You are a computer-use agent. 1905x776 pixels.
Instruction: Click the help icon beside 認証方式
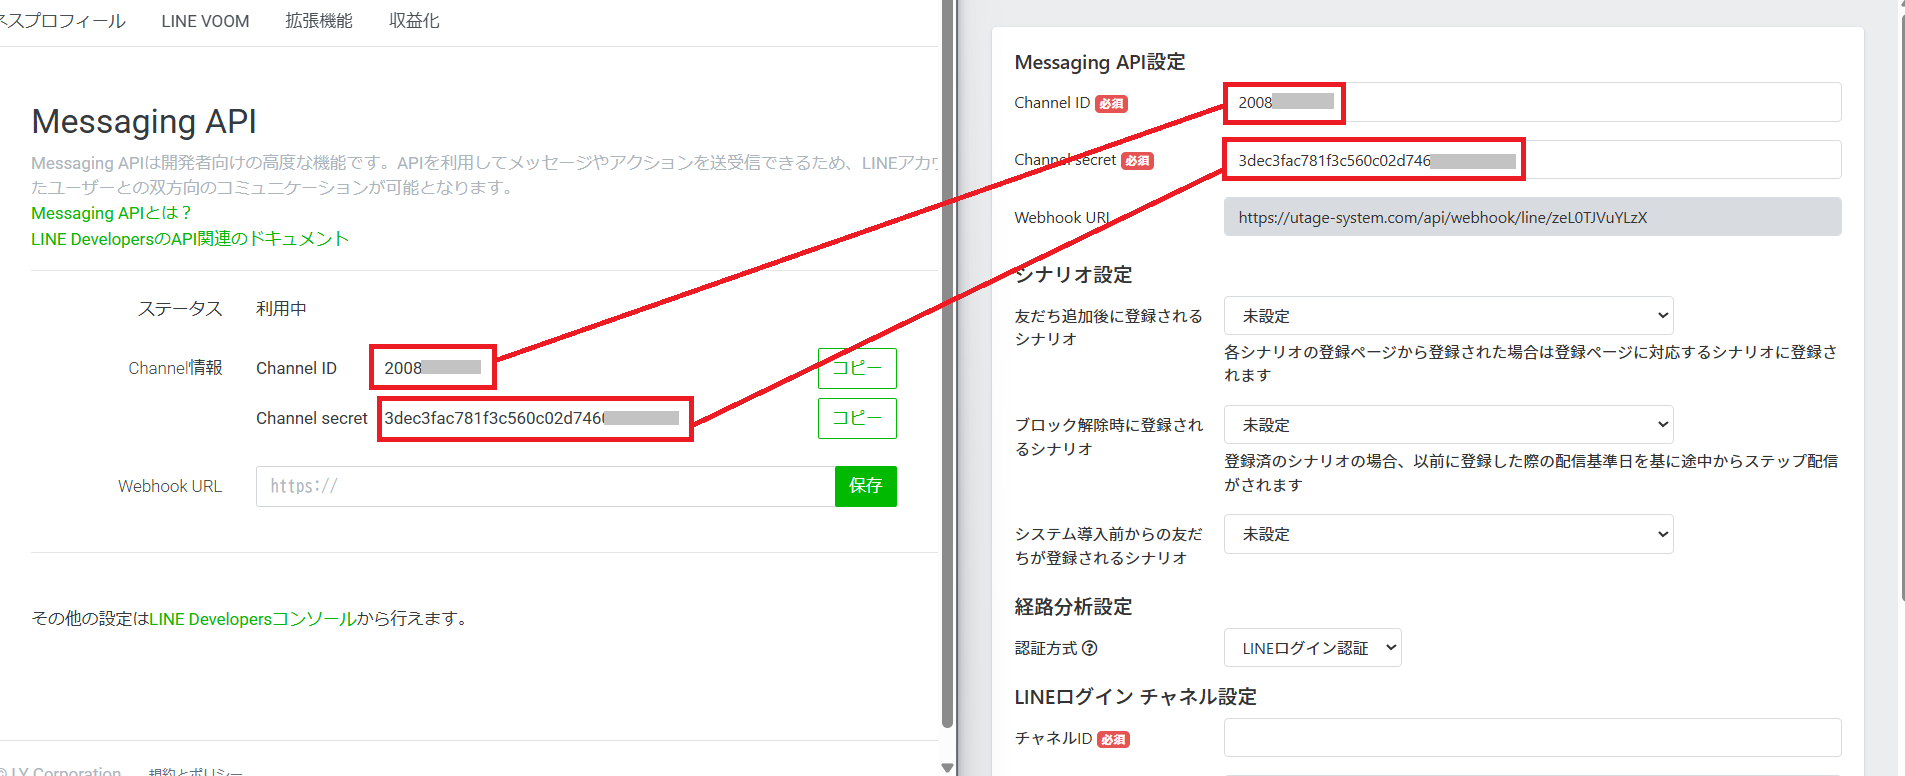pos(1090,648)
